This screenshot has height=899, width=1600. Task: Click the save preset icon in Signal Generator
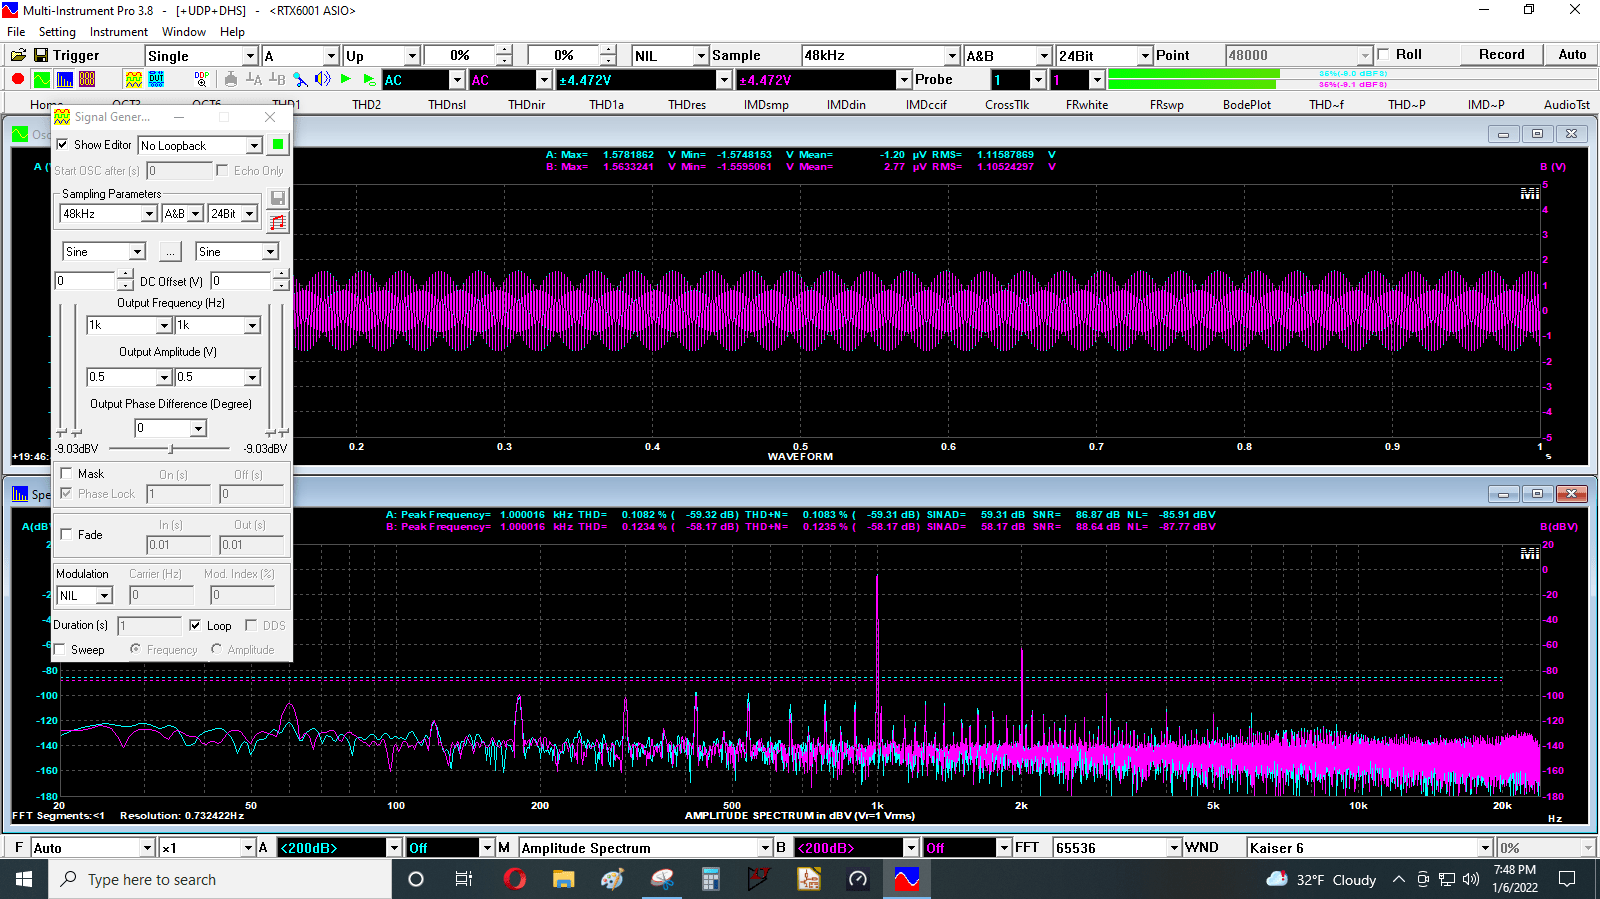[x=278, y=198]
